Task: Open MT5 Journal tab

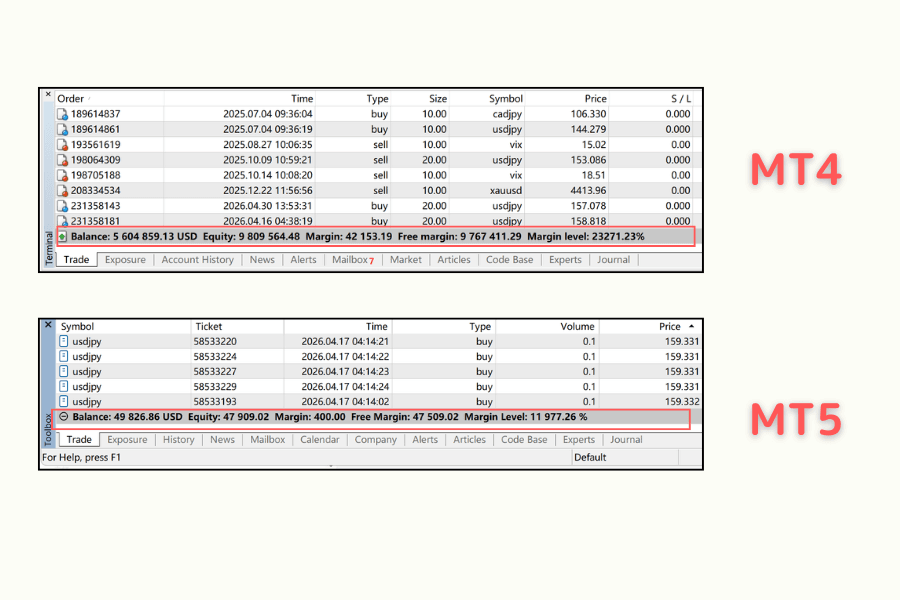Action: (x=626, y=439)
